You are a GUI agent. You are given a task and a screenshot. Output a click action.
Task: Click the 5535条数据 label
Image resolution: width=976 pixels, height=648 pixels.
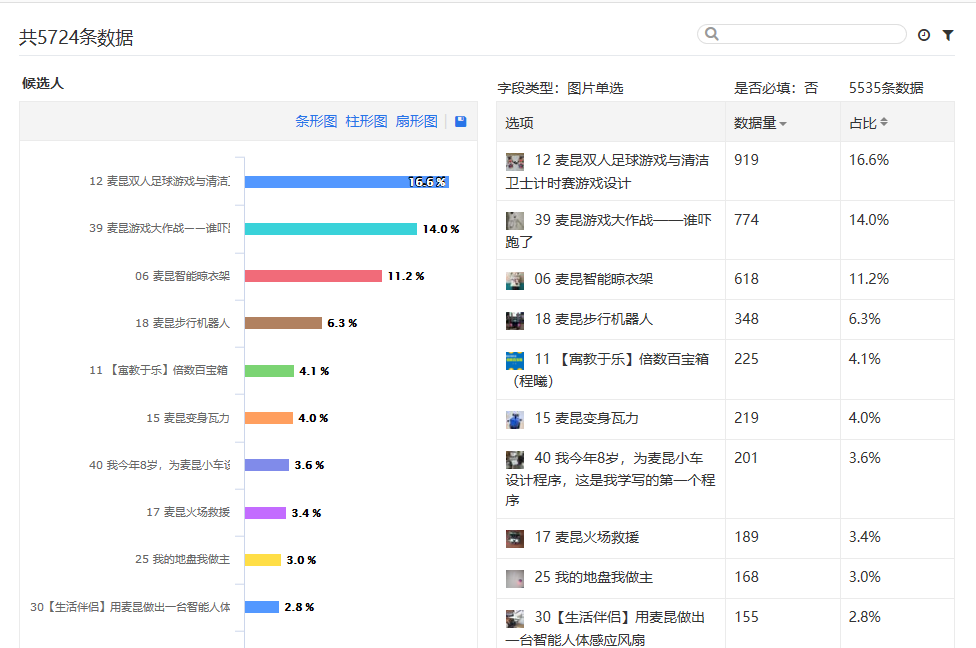click(x=886, y=88)
